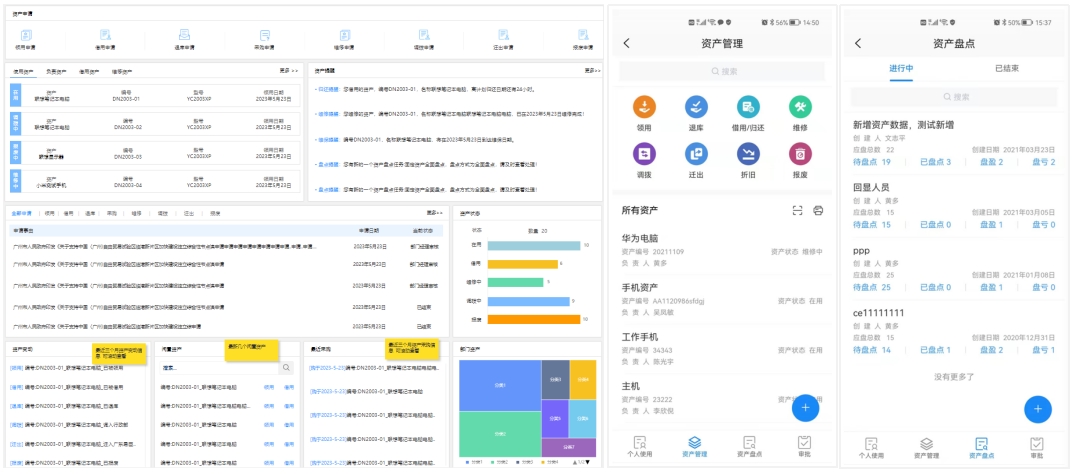The width and height of the screenshot is (1074, 474).
Task: Click 已盘点 3 under 新增资产数据
Action: tap(935, 162)
